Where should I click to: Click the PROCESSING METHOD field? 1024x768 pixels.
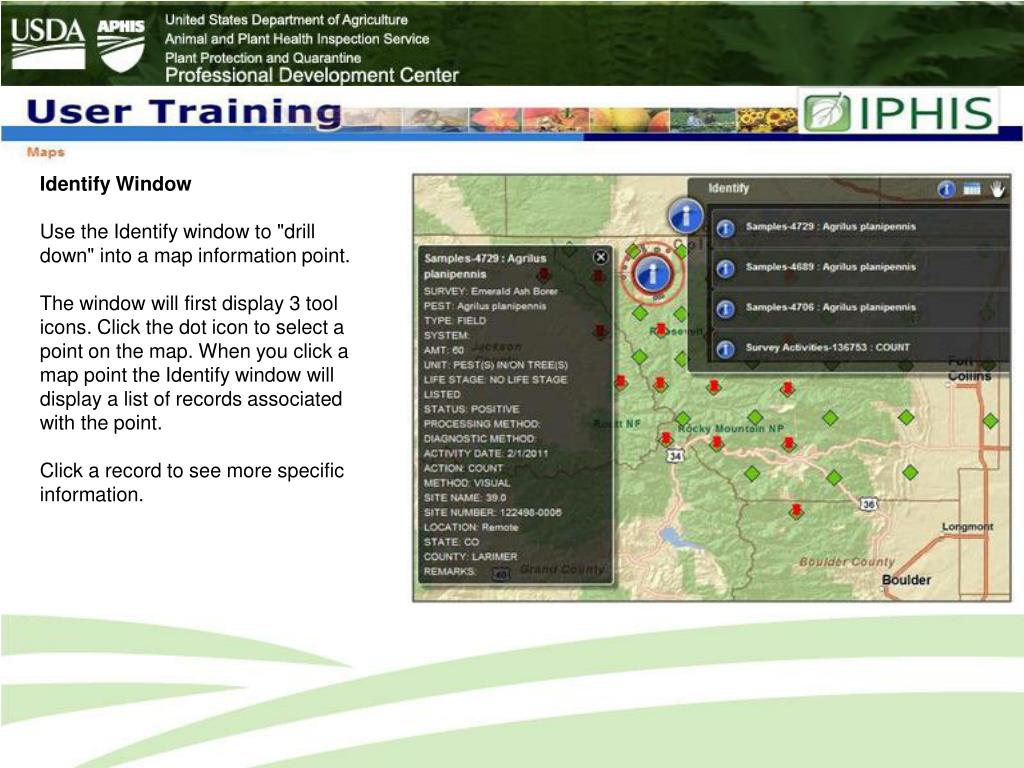point(482,424)
